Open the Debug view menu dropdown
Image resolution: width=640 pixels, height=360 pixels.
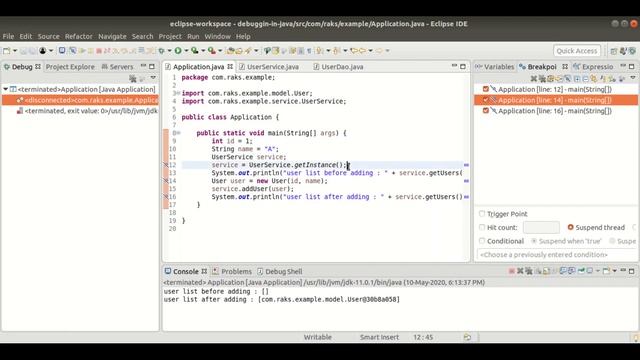tap(153, 78)
